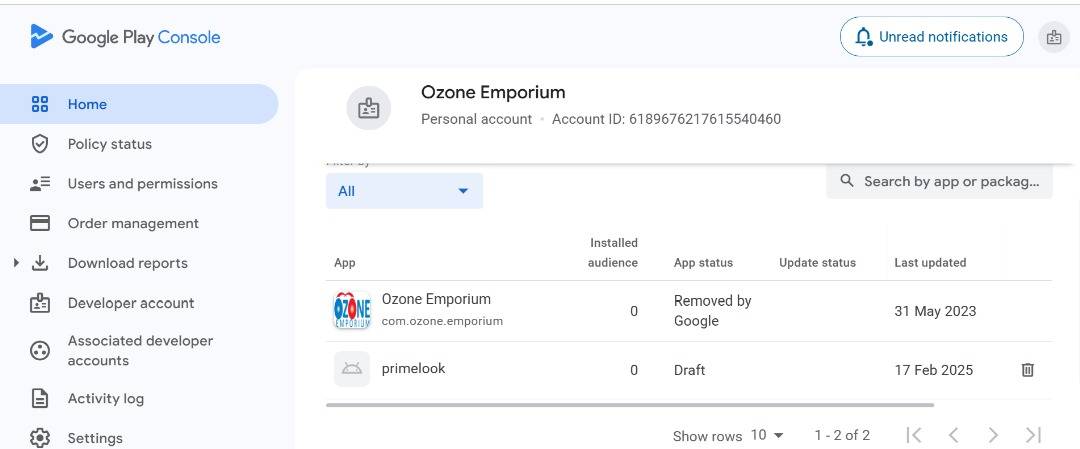The height and width of the screenshot is (449, 1080).
Task: Click the Ozone Emporium account heading
Action: point(493,92)
